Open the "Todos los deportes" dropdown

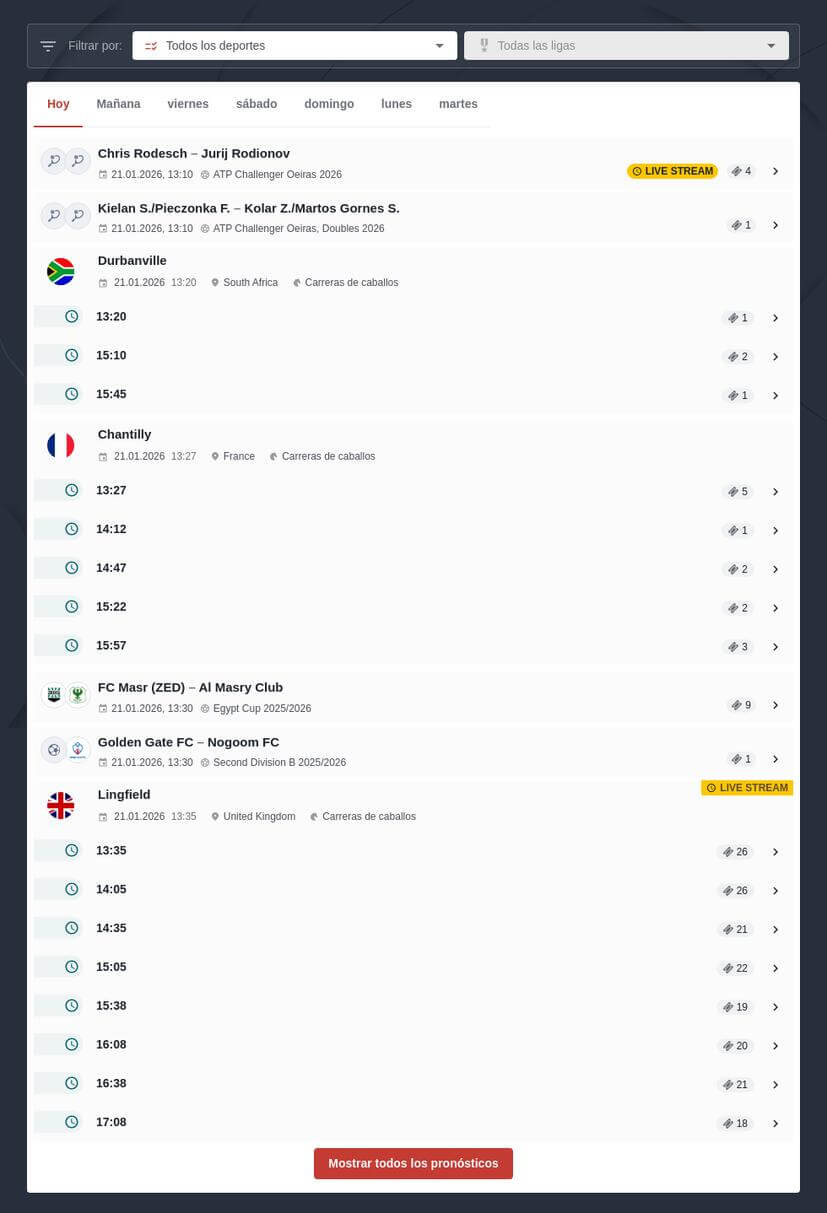tap(439, 45)
